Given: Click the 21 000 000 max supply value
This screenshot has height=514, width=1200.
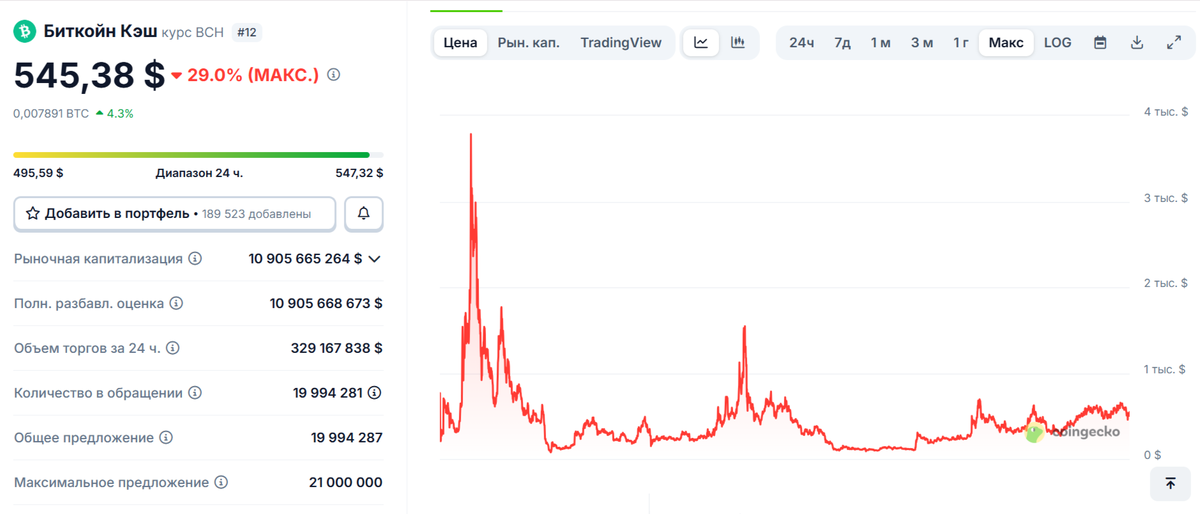Looking at the screenshot, I should (x=346, y=482).
